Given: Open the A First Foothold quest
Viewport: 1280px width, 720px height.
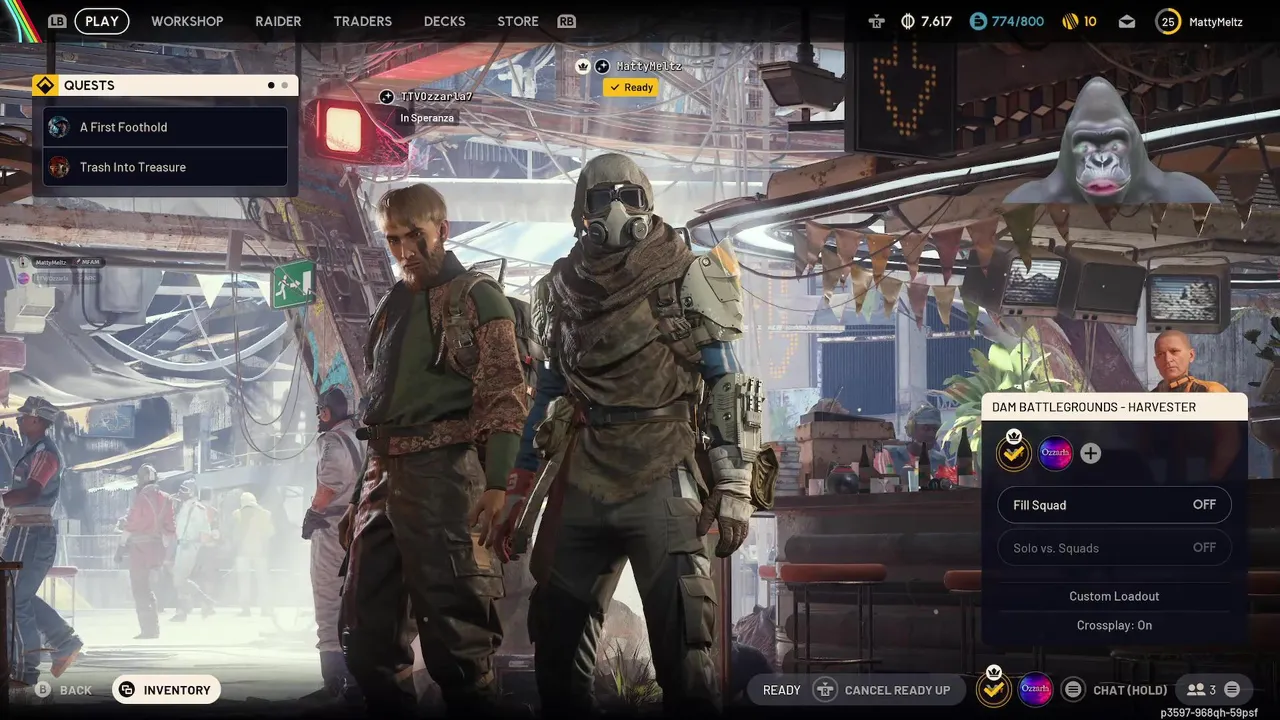Looking at the screenshot, I should click(x=166, y=127).
